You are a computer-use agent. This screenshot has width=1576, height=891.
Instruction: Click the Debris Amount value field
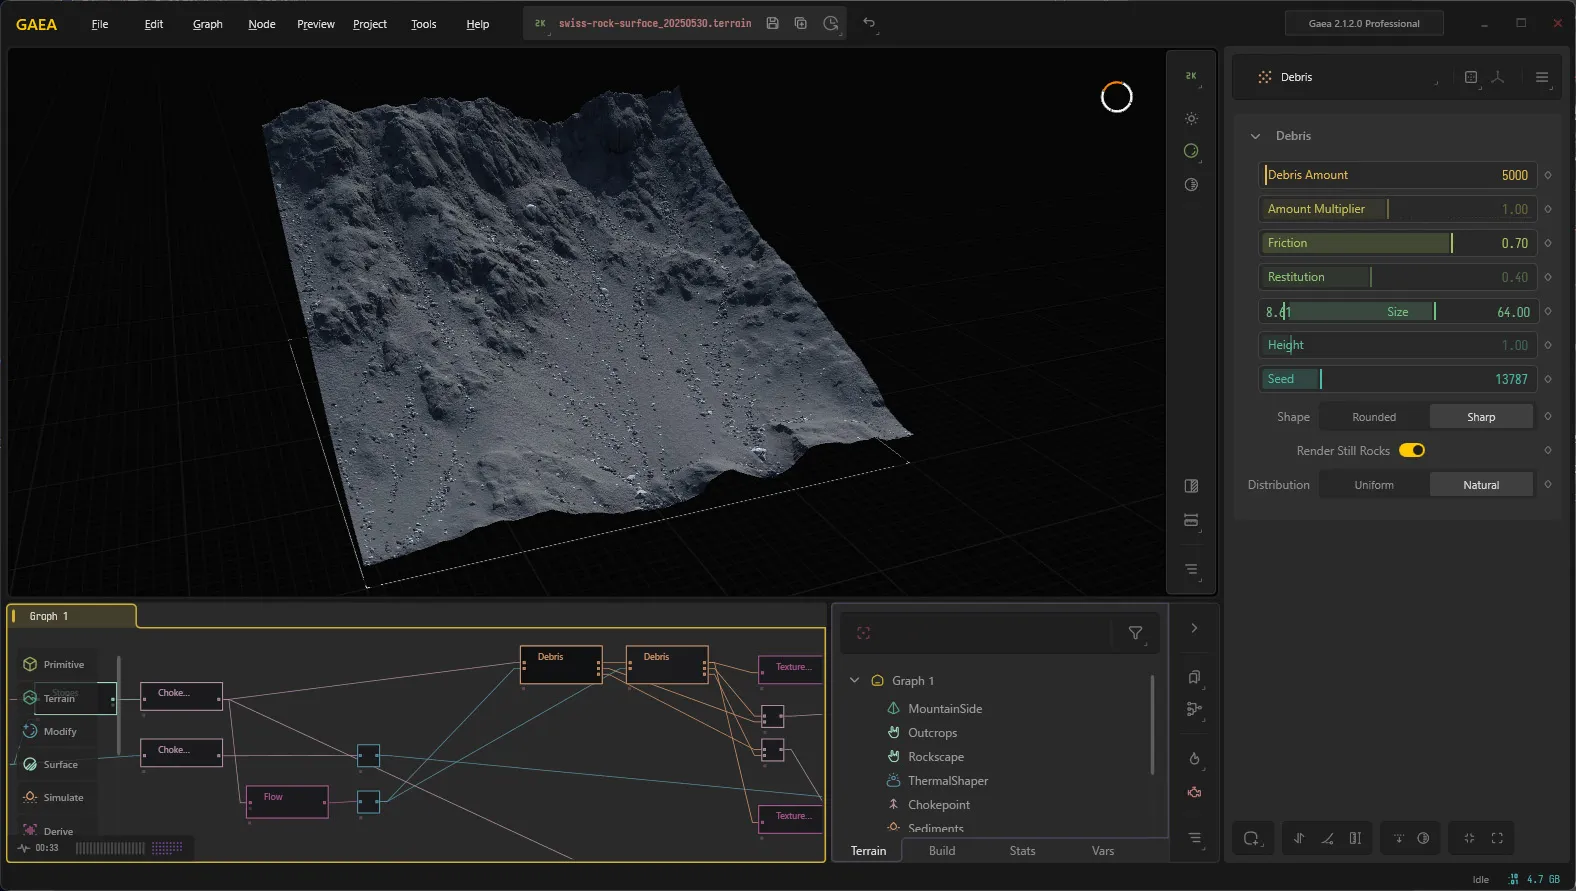coord(1397,175)
